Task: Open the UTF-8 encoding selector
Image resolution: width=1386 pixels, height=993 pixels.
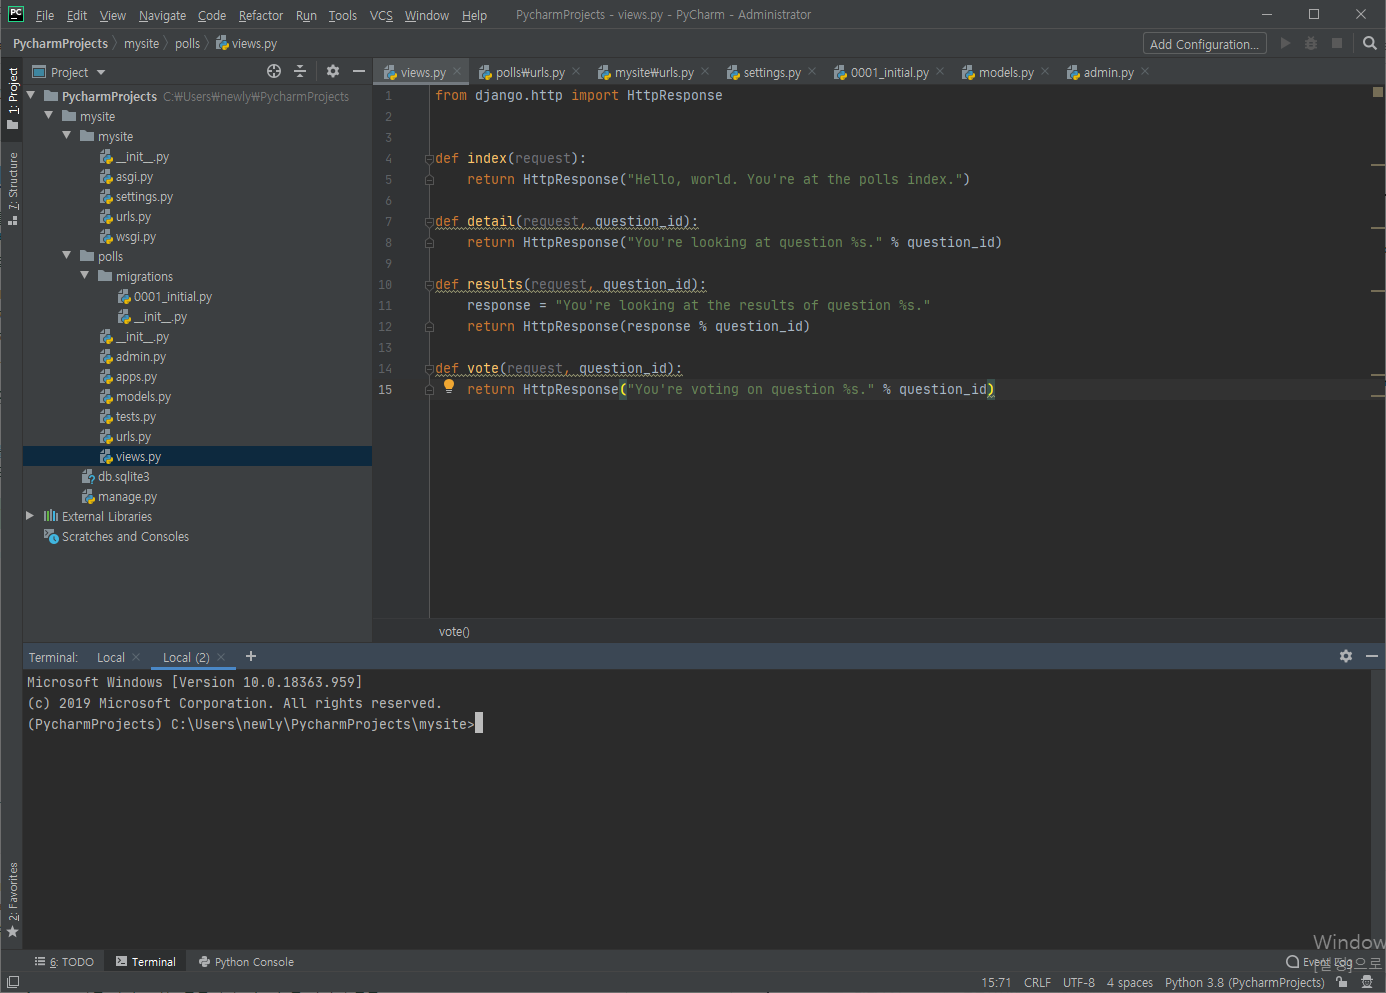Action: (1079, 982)
